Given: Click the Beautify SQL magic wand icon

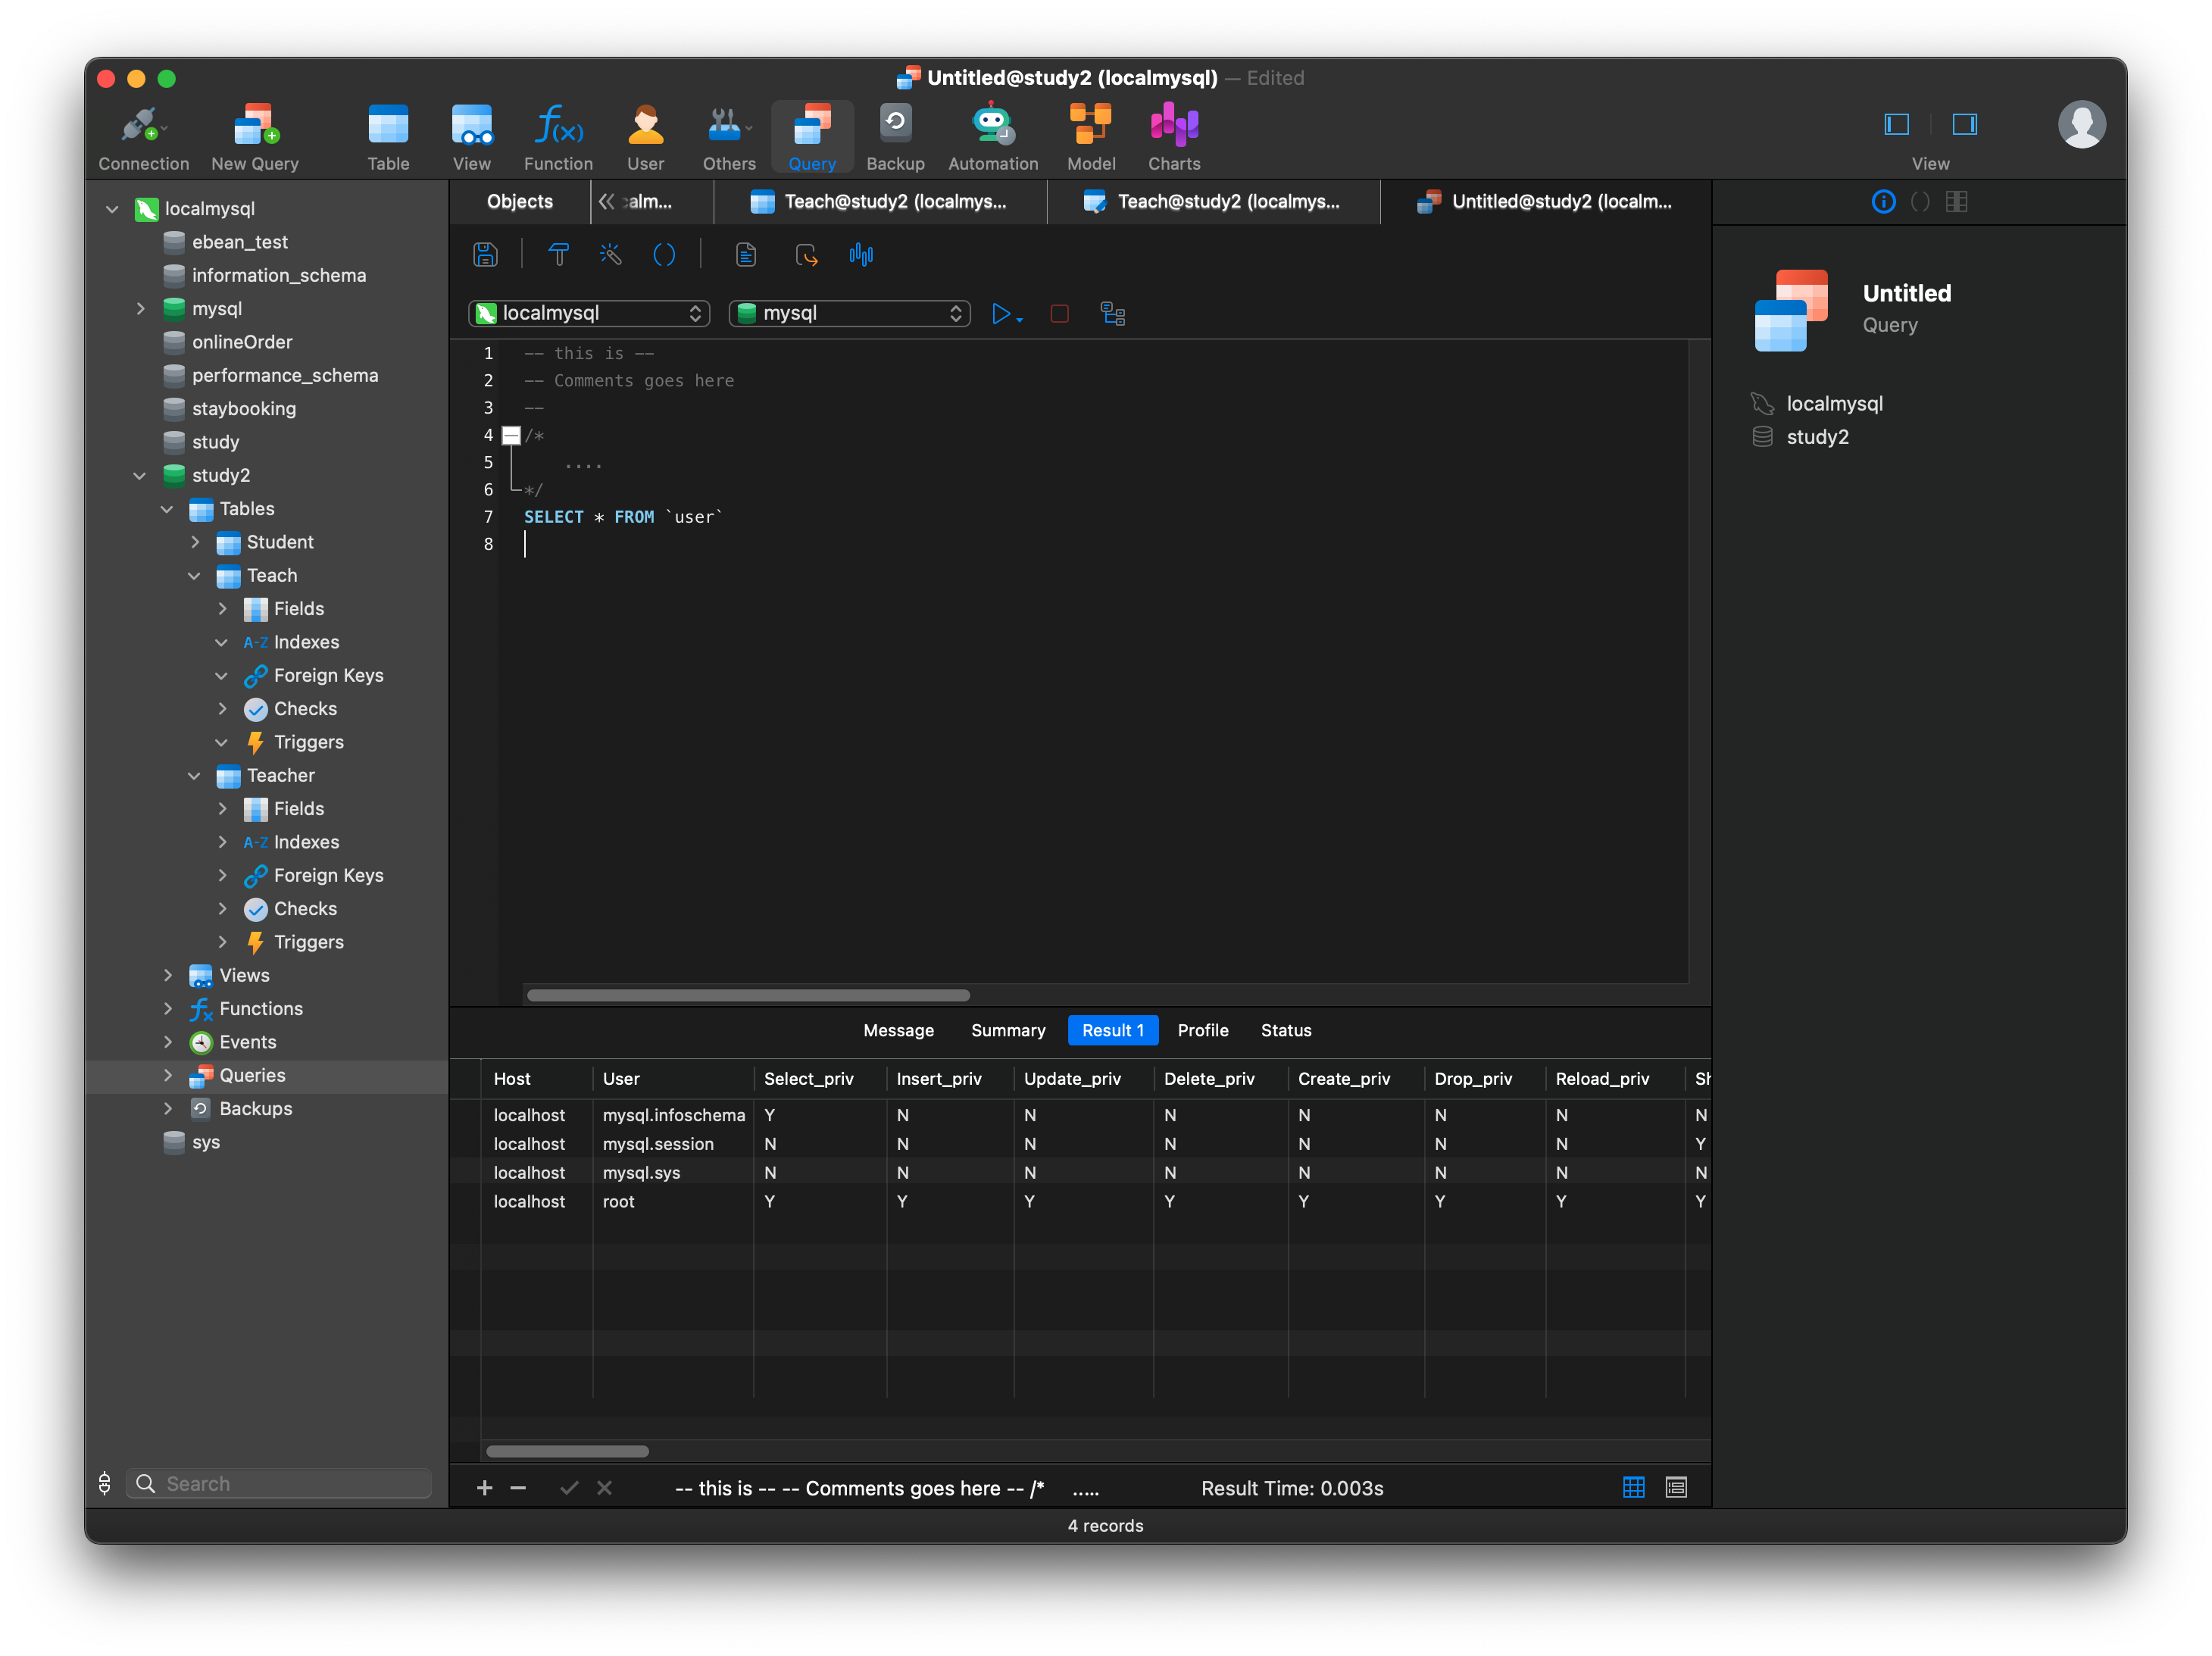Looking at the screenshot, I should tap(610, 255).
